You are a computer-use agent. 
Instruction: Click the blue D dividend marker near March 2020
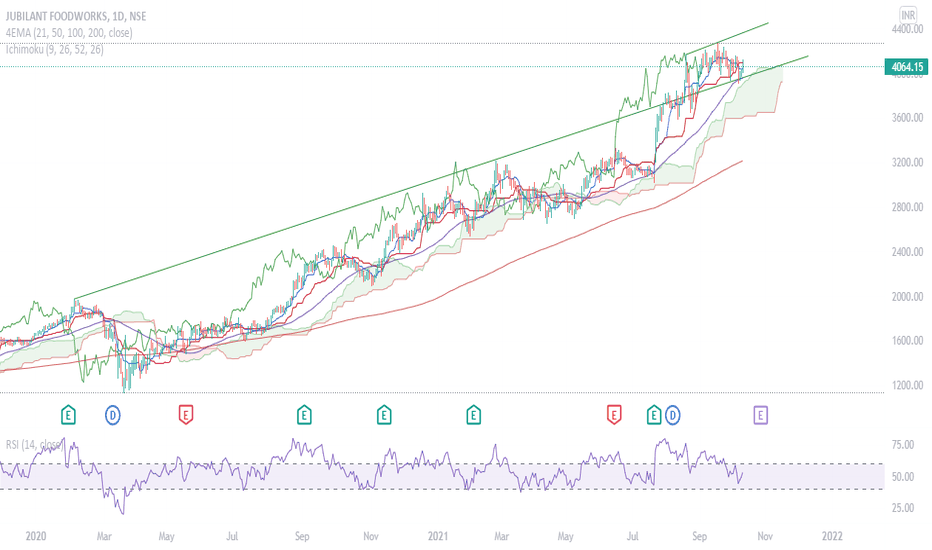click(x=113, y=414)
